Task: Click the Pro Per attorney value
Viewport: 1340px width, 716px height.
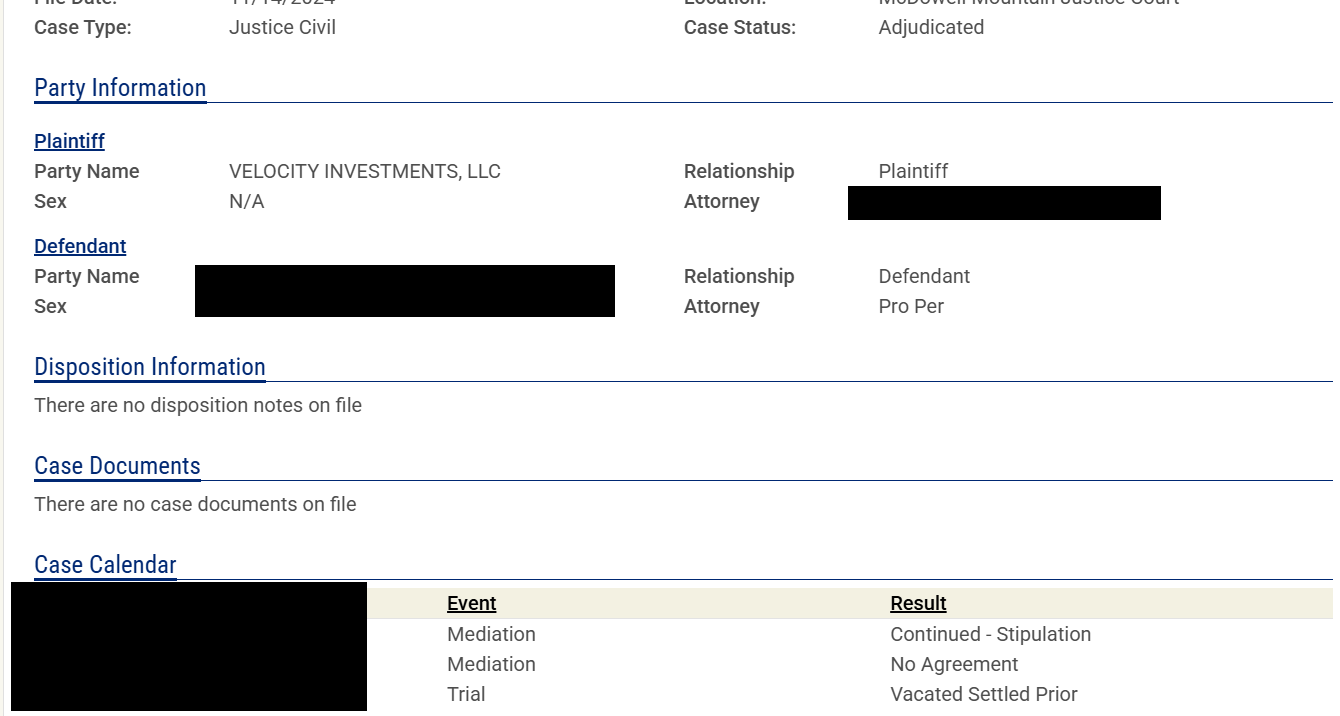Action: pyautogui.click(x=911, y=306)
